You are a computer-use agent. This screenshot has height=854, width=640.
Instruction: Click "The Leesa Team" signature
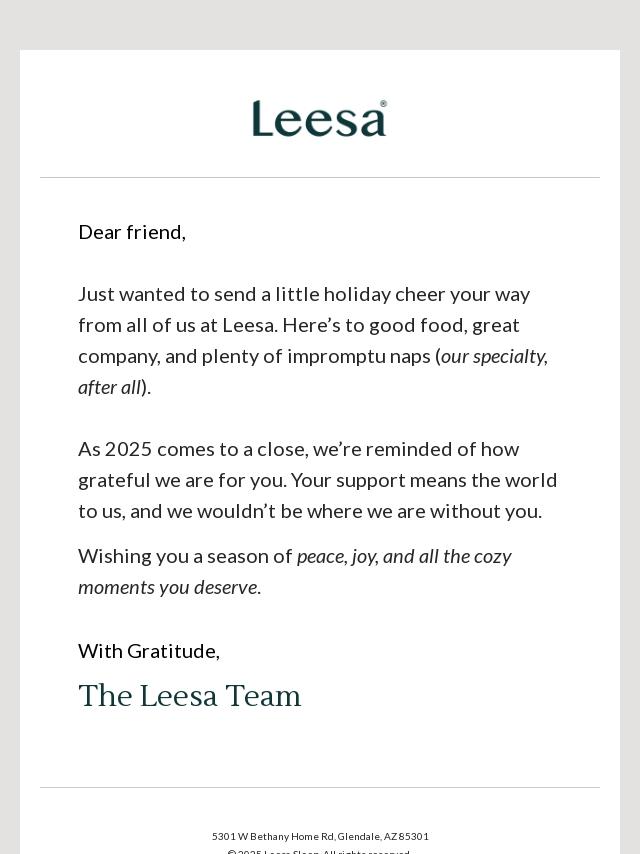(x=190, y=696)
